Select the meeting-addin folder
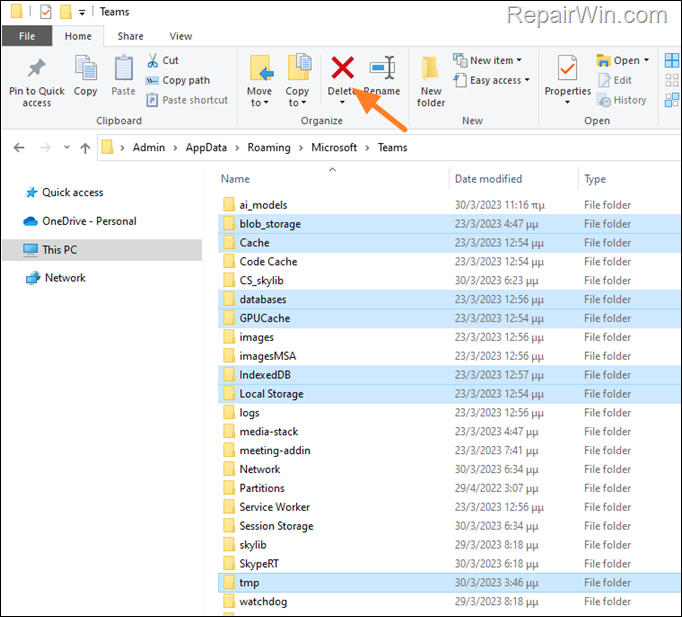The image size is (682, 617). 449,450
